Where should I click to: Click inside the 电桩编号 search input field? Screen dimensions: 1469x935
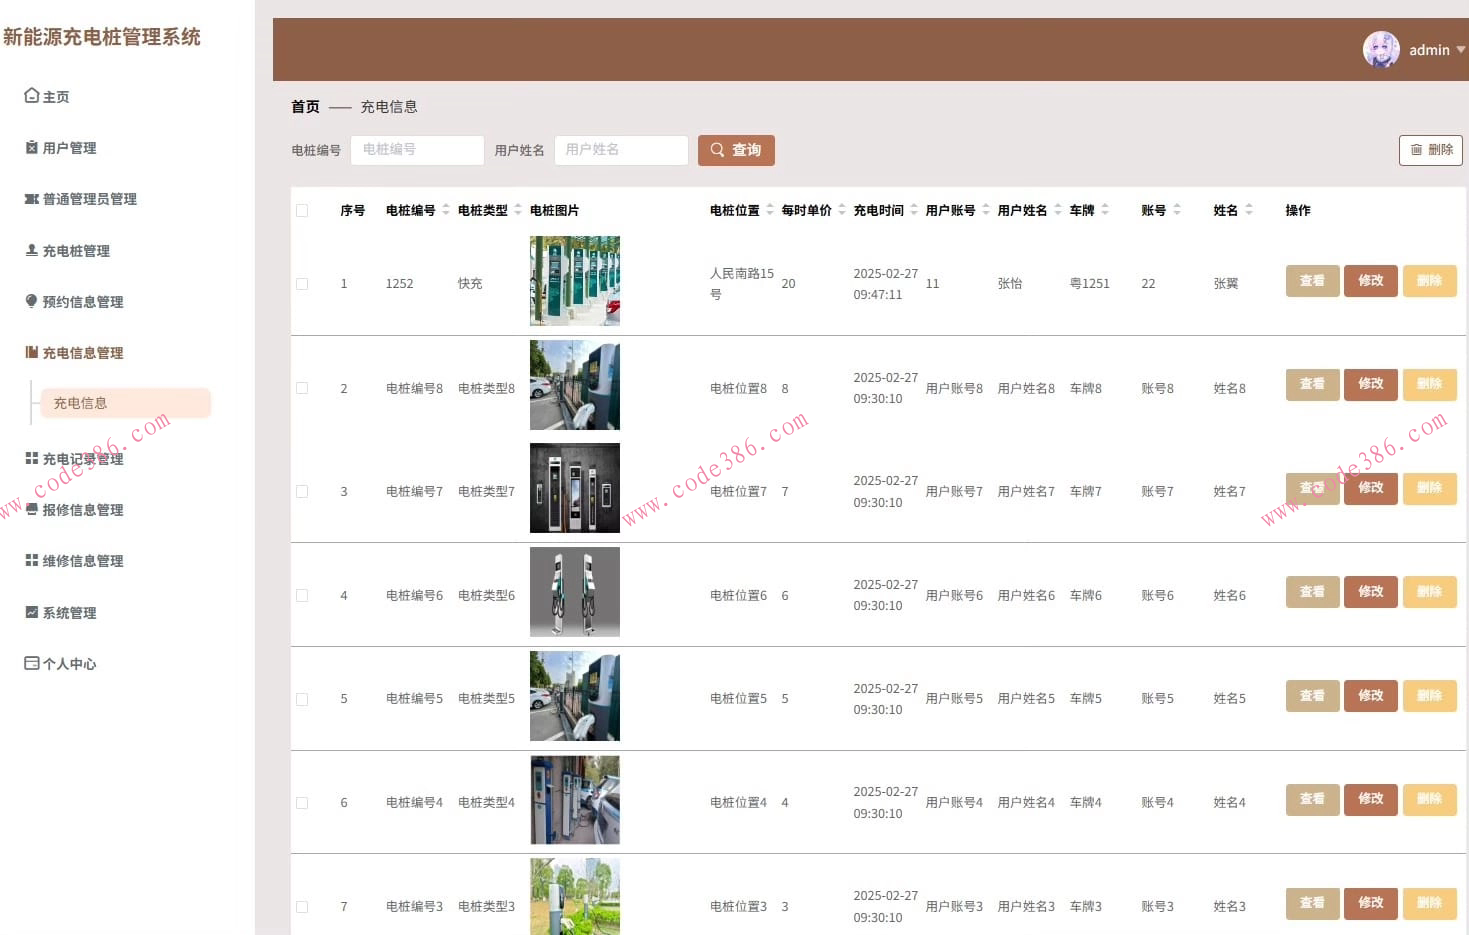417,150
